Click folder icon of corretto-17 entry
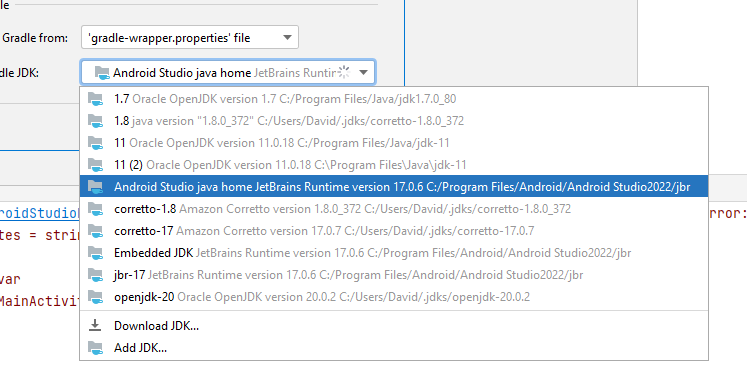Screen dimensions: 747x383 [x=96, y=232]
